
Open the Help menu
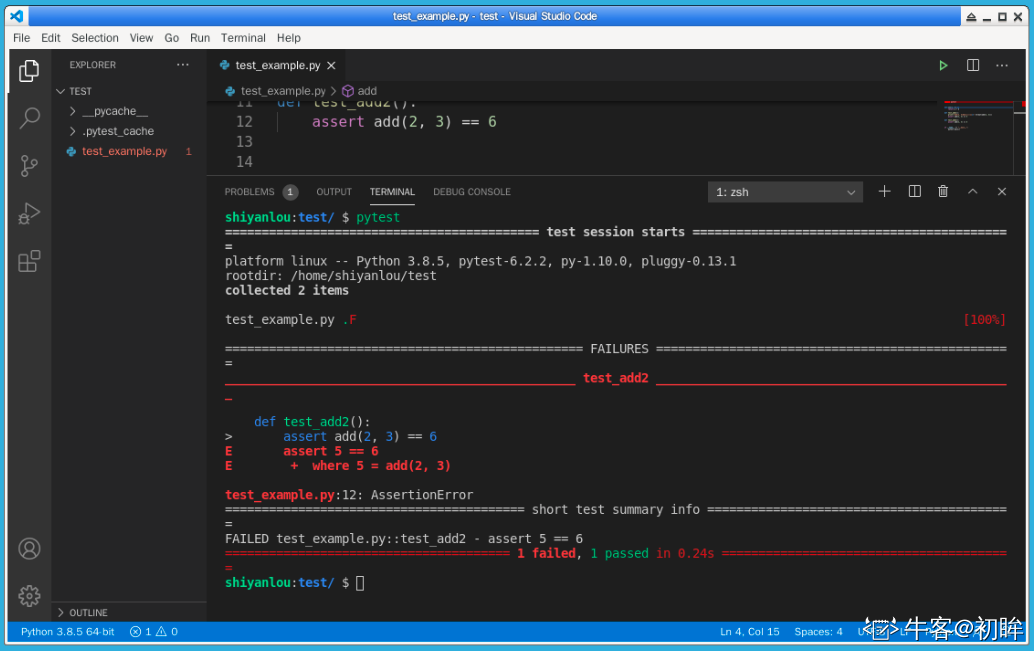click(x=289, y=38)
